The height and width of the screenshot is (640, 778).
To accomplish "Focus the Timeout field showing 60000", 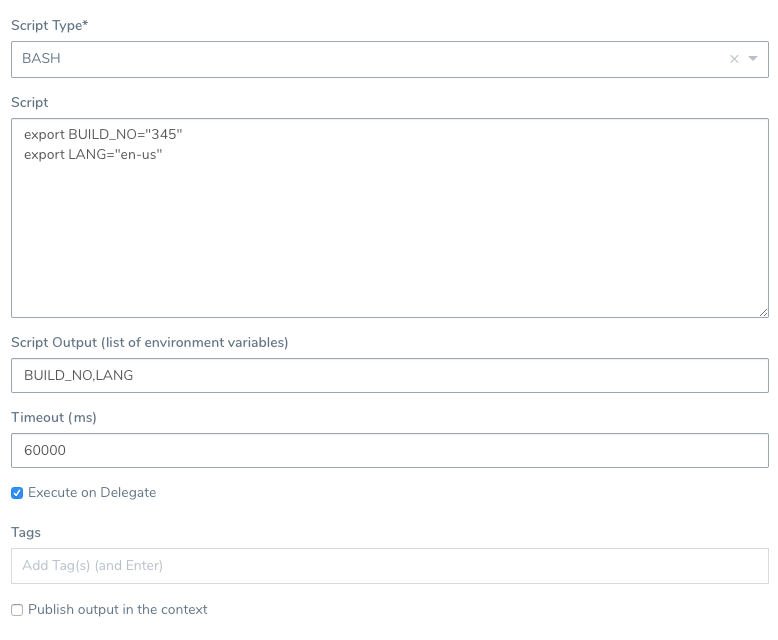I will point(389,450).
